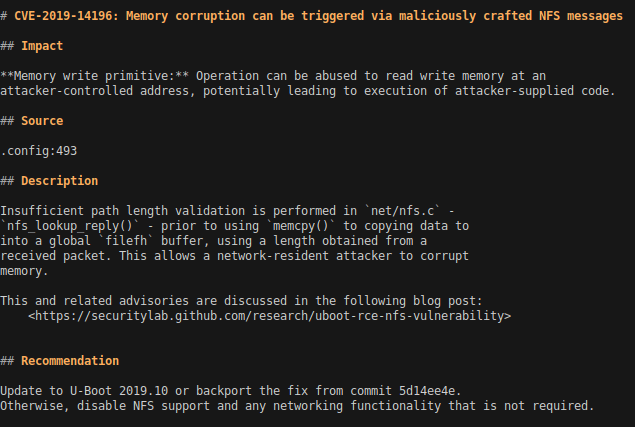The image size is (635, 427).
Task: Click the net/nfs.c file name
Action: pyautogui.click(x=405, y=211)
